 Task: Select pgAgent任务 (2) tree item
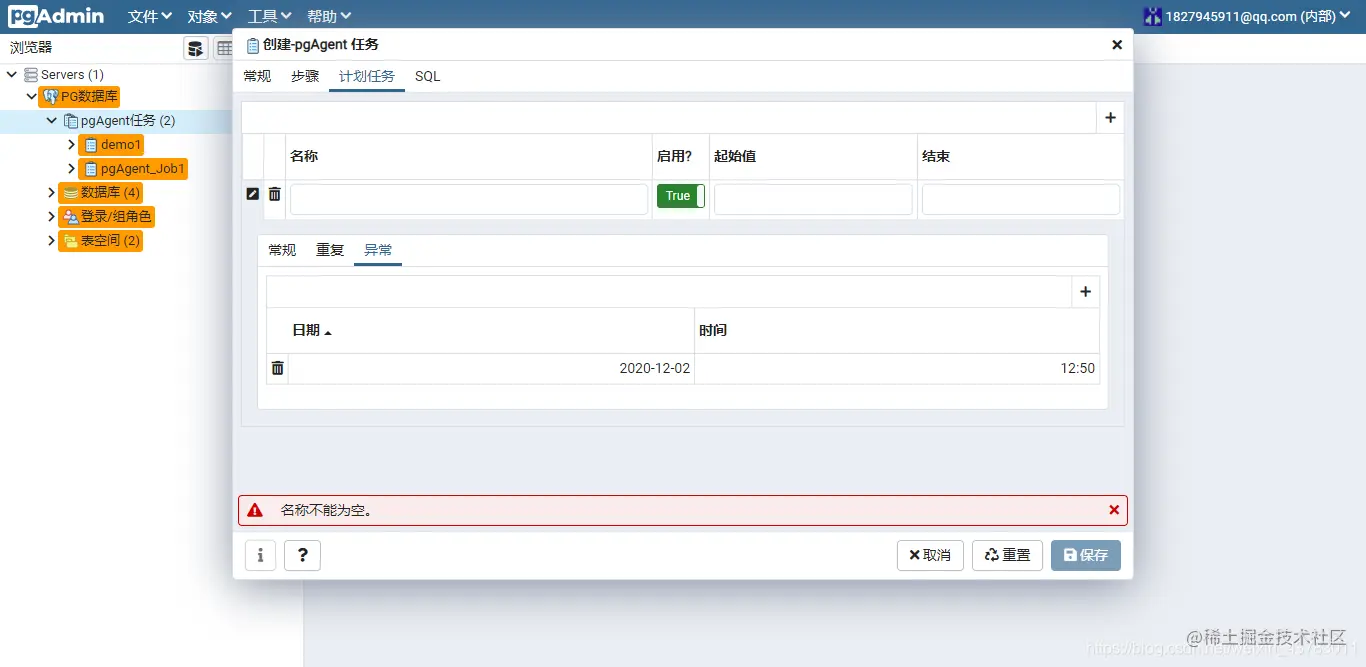(x=128, y=121)
